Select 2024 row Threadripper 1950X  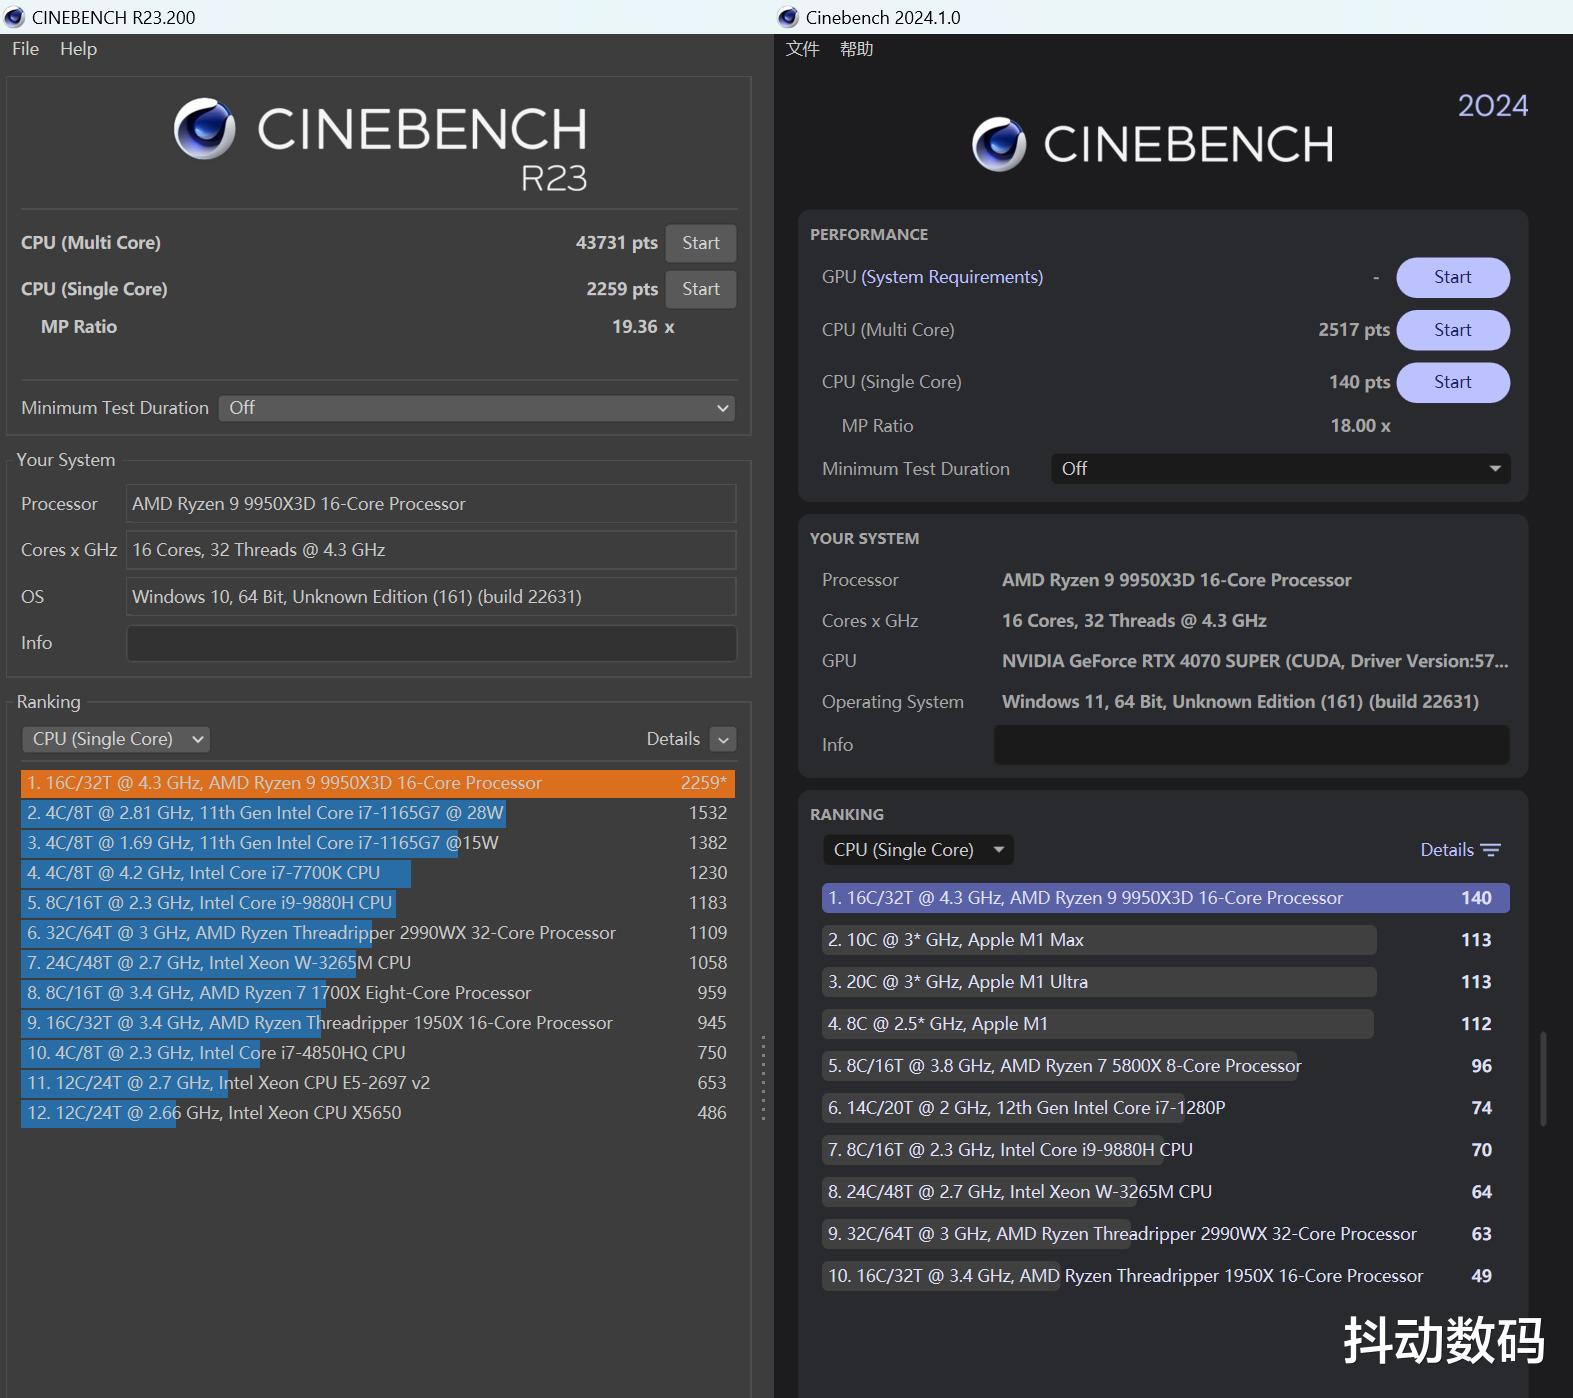(x=1166, y=1276)
